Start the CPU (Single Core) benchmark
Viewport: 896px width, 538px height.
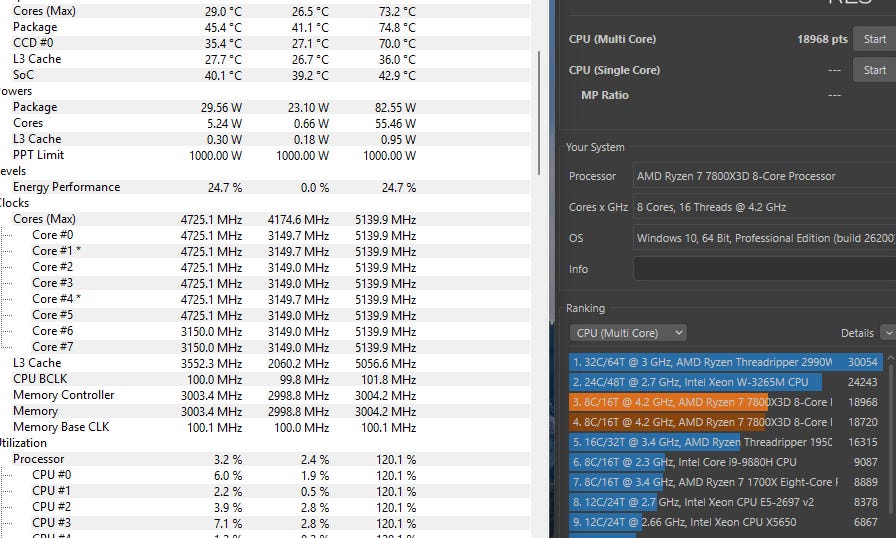point(874,70)
